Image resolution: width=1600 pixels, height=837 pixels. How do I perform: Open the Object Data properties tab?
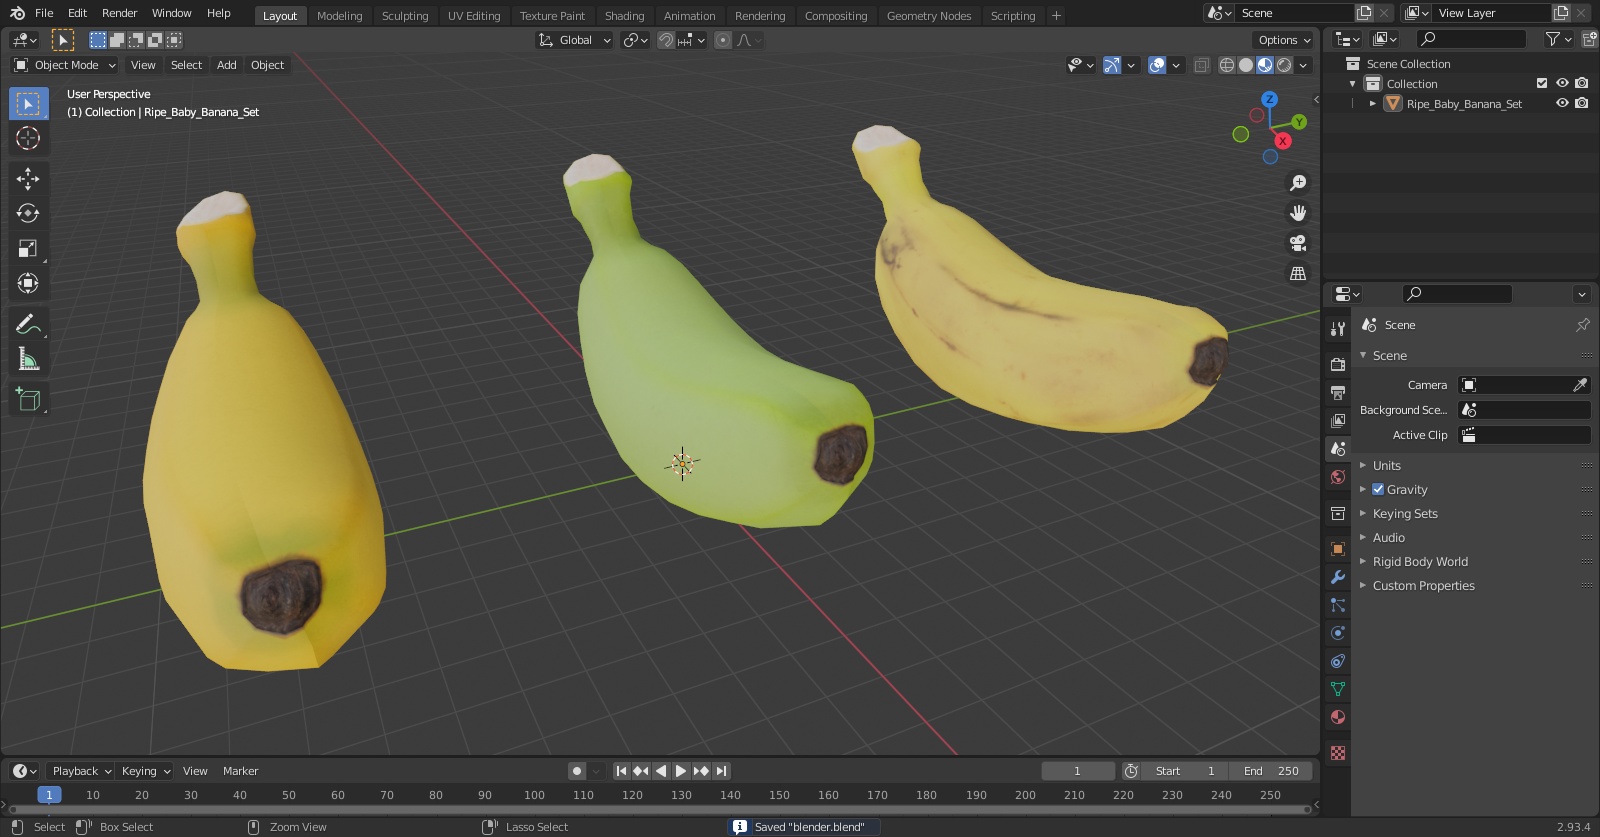pyautogui.click(x=1337, y=689)
